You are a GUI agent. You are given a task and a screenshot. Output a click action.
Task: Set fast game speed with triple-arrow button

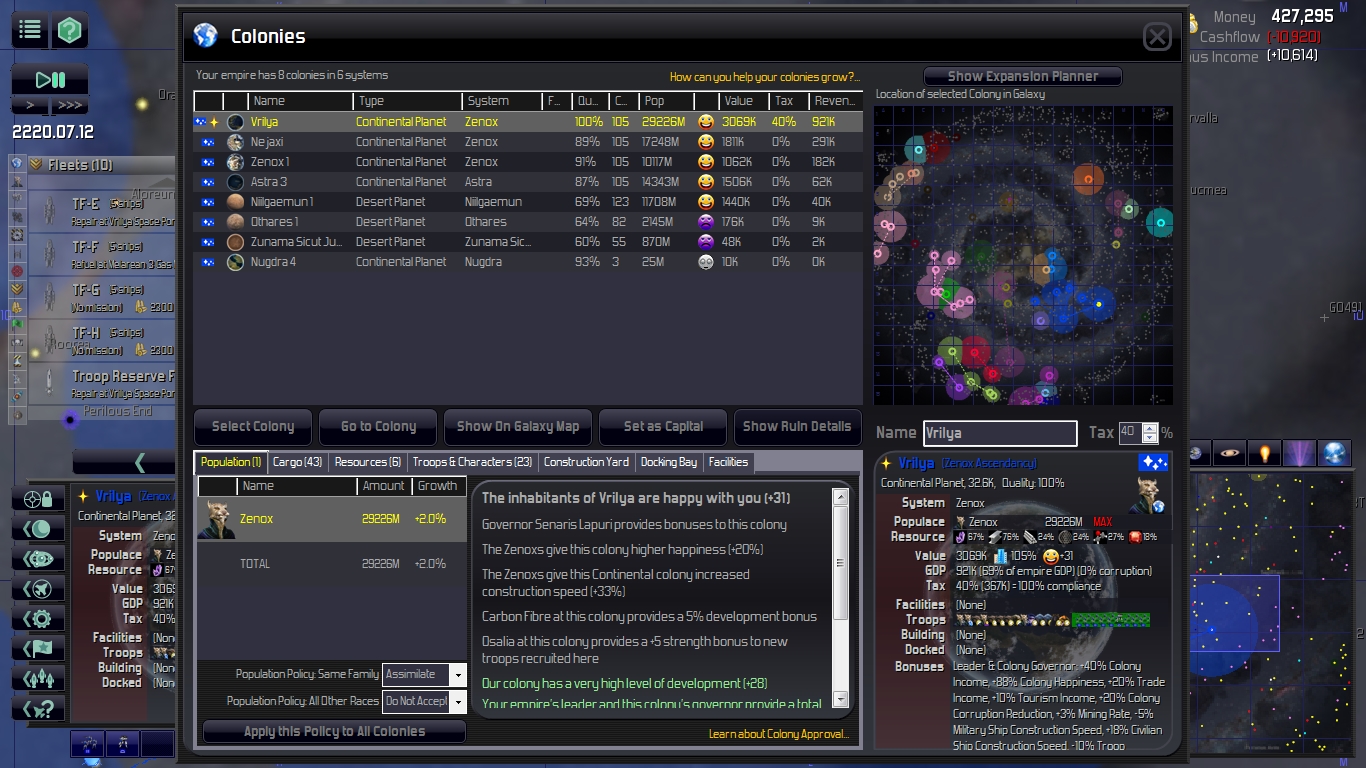click(x=70, y=105)
